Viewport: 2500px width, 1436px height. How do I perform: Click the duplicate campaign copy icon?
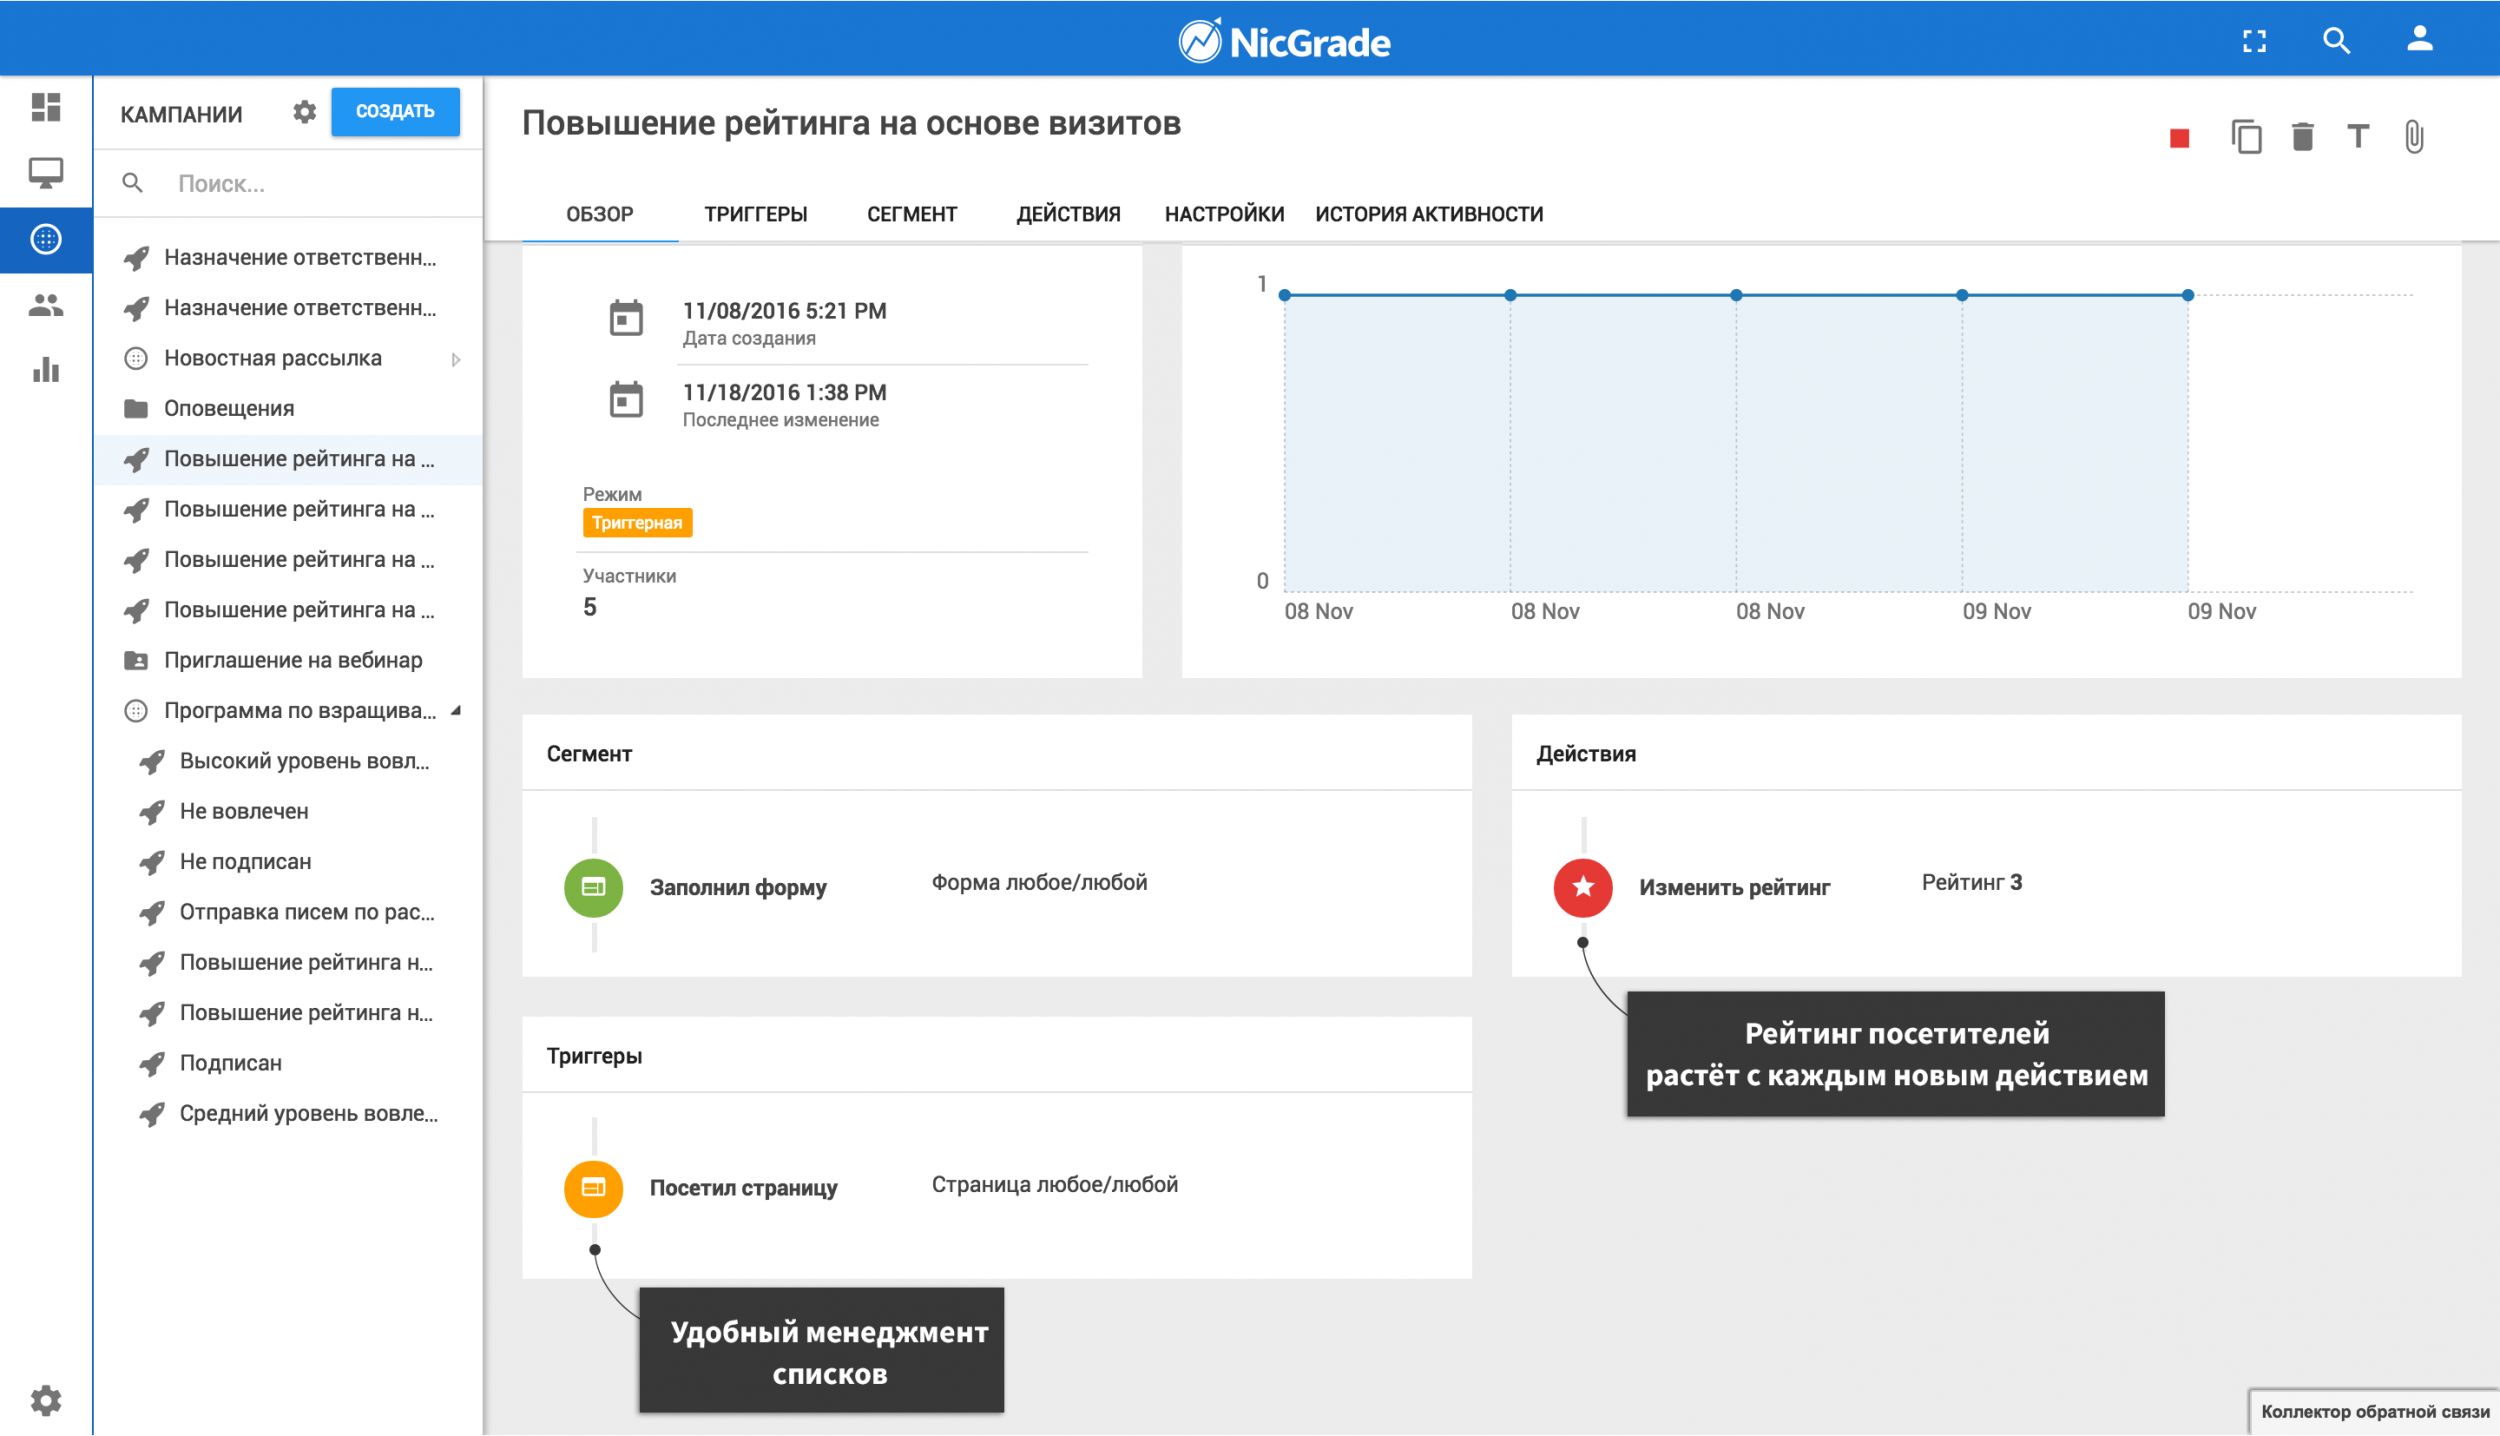[x=2246, y=137]
